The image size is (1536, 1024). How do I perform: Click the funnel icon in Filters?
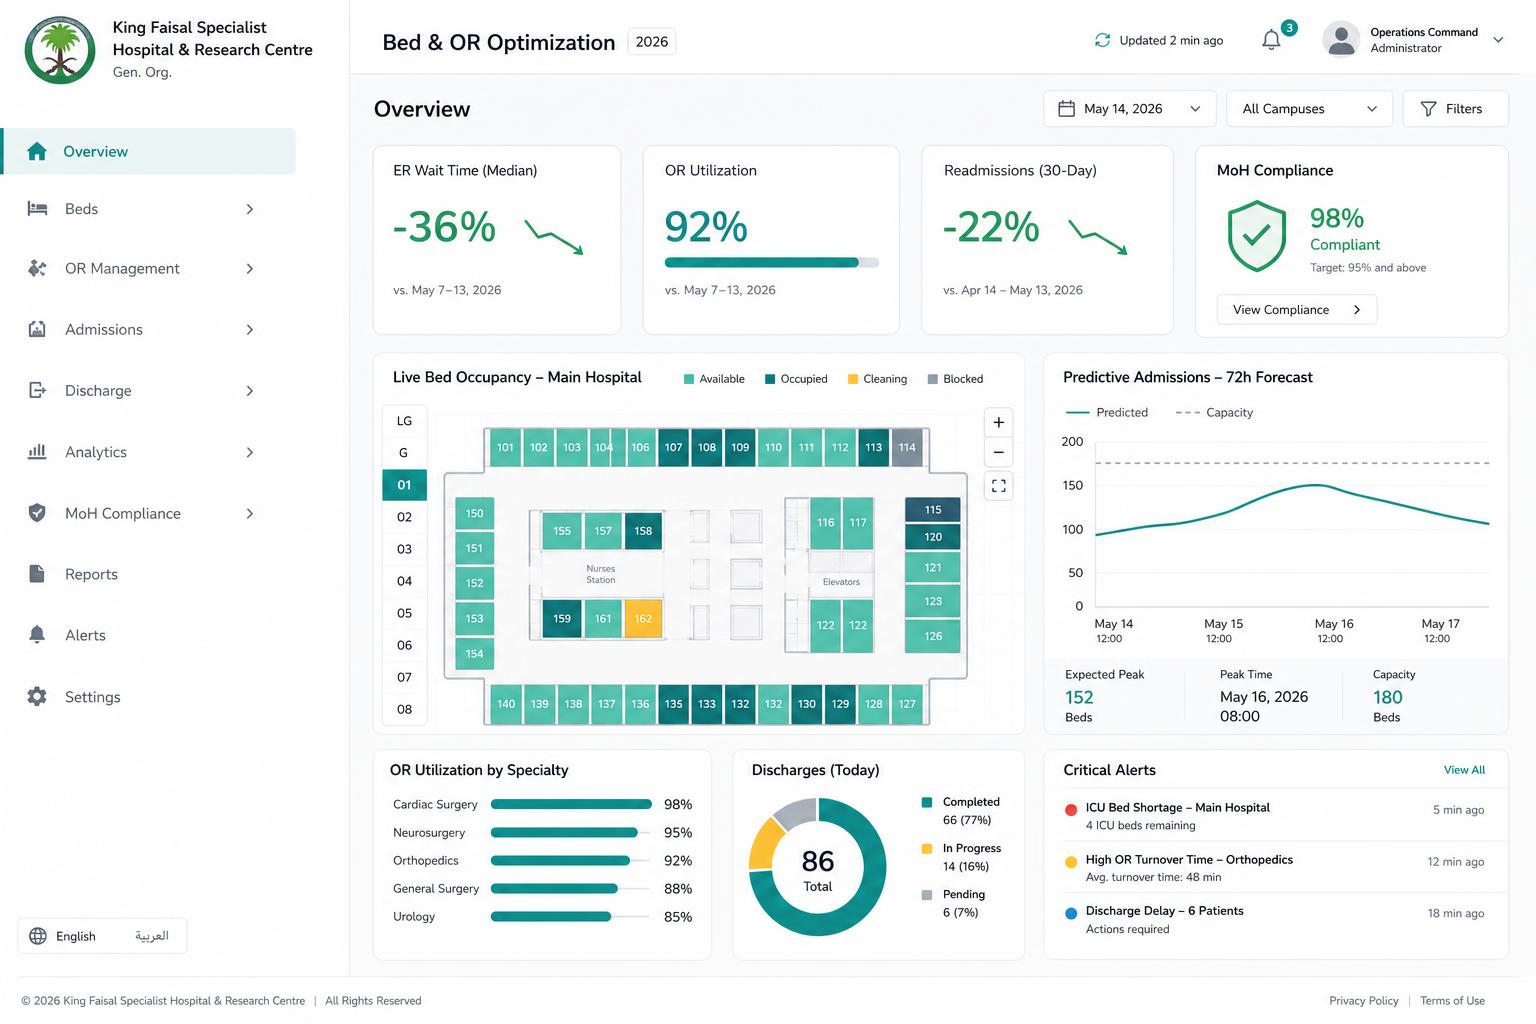1428,109
